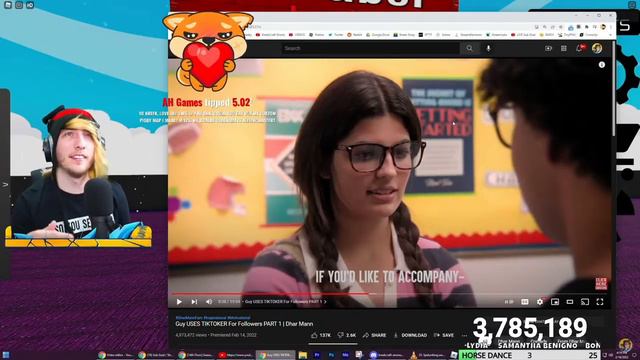Screen dimensions: 640x360
Task: Switch to the active Chrome taskbar window
Action: 276,355
